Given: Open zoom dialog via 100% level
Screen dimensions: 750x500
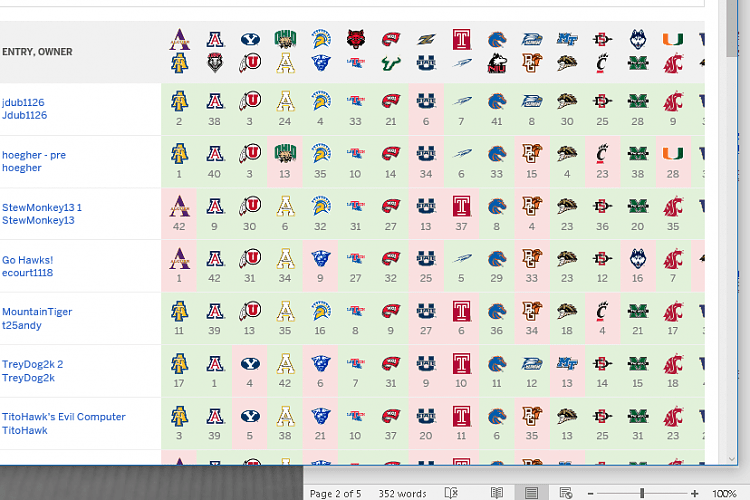Looking at the screenshot, I should 724,493.
